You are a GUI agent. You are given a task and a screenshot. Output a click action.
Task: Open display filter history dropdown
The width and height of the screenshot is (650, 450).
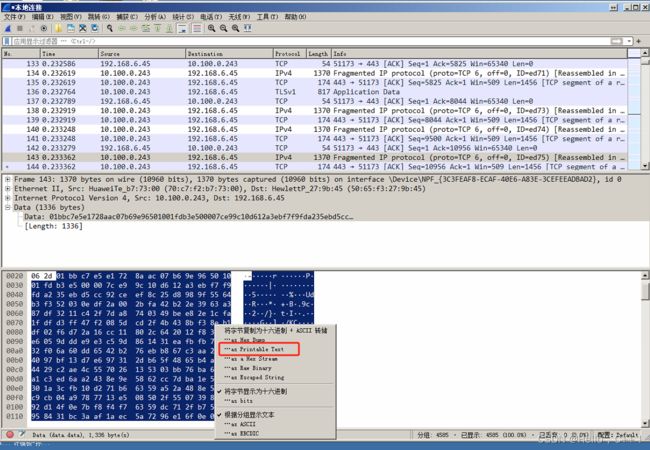point(629,41)
